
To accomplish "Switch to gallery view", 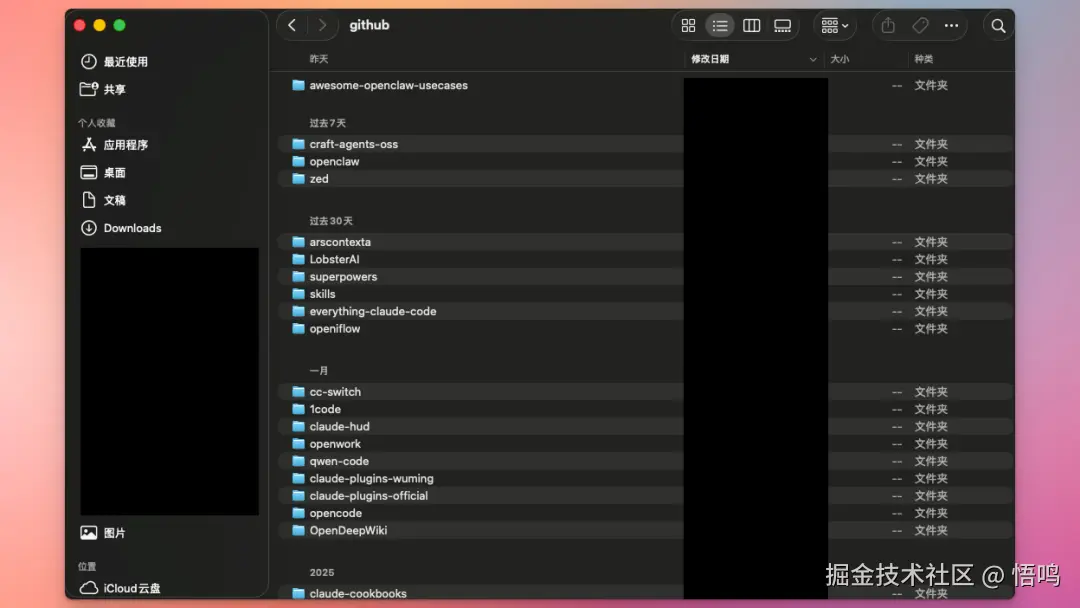I will tap(782, 26).
